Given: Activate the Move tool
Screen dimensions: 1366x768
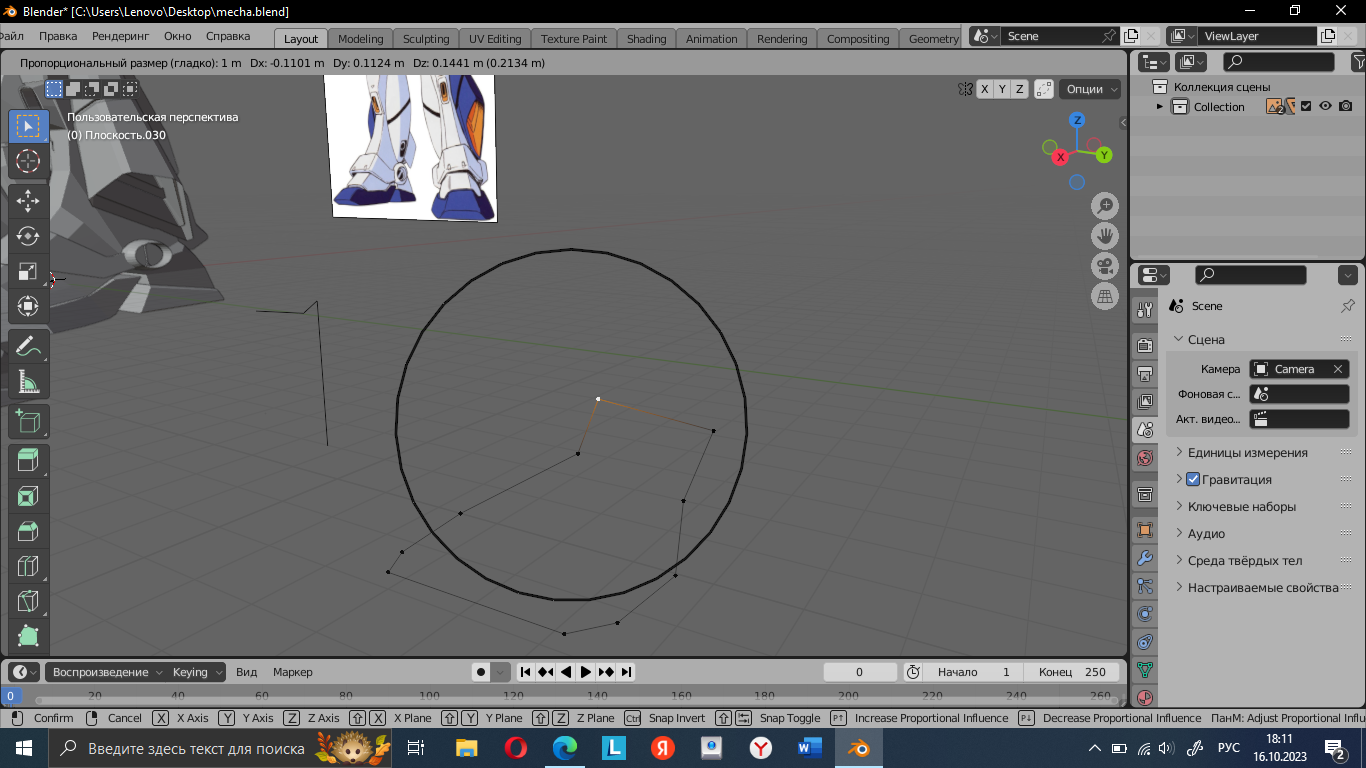Looking at the screenshot, I should [28, 201].
